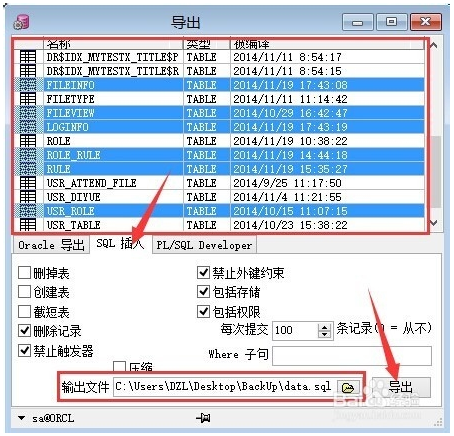Toggle the 截短表 checkbox
Screen dimensions: 454x436
(24, 311)
